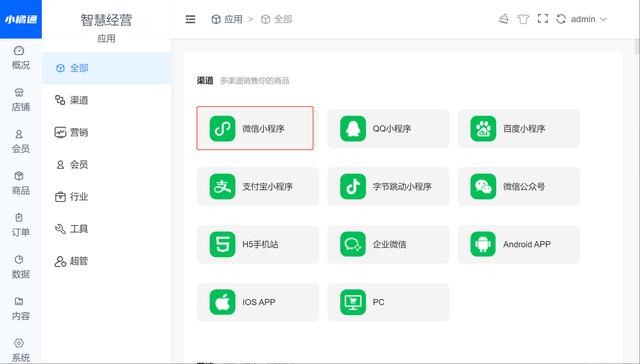
Task: Click the clear-cache broom icon
Action: tap(504, 19)
